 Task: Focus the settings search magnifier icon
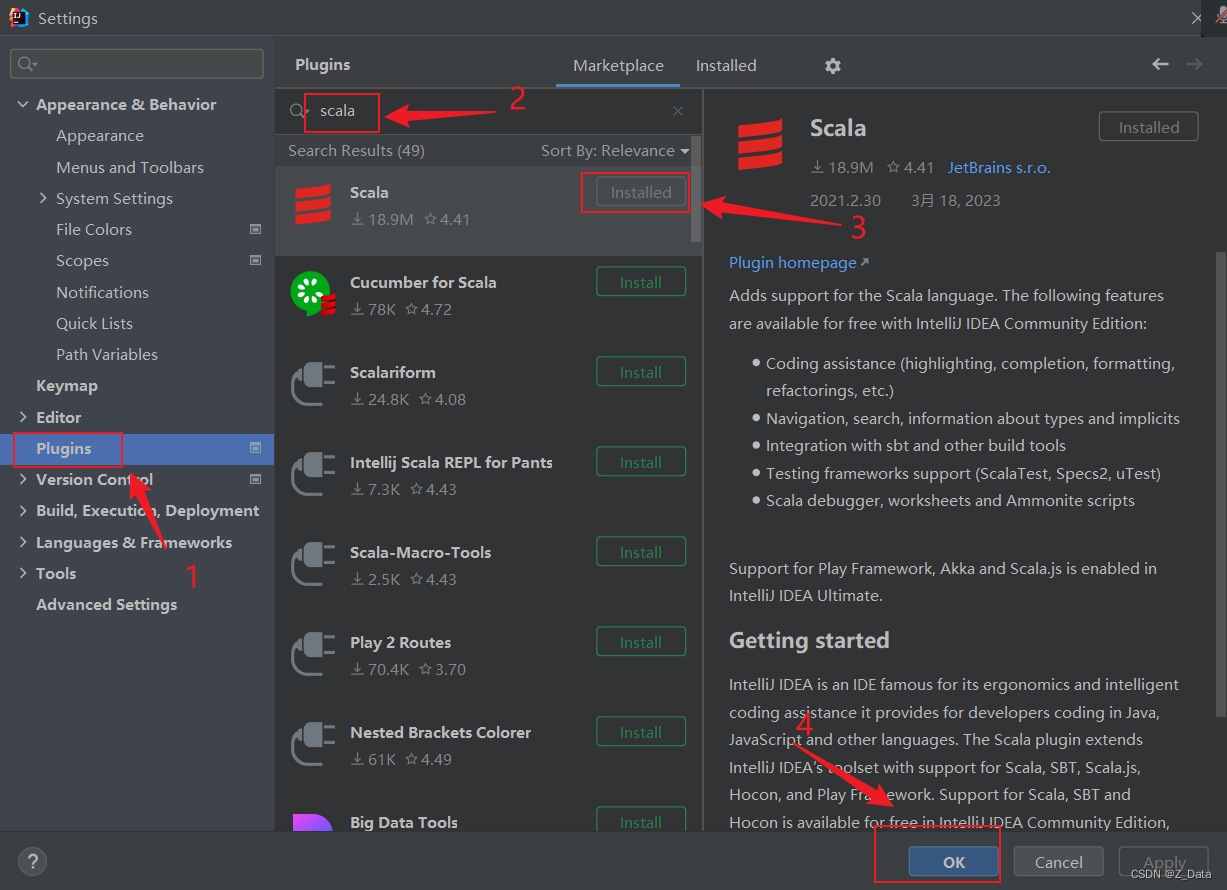pos(26,64)
